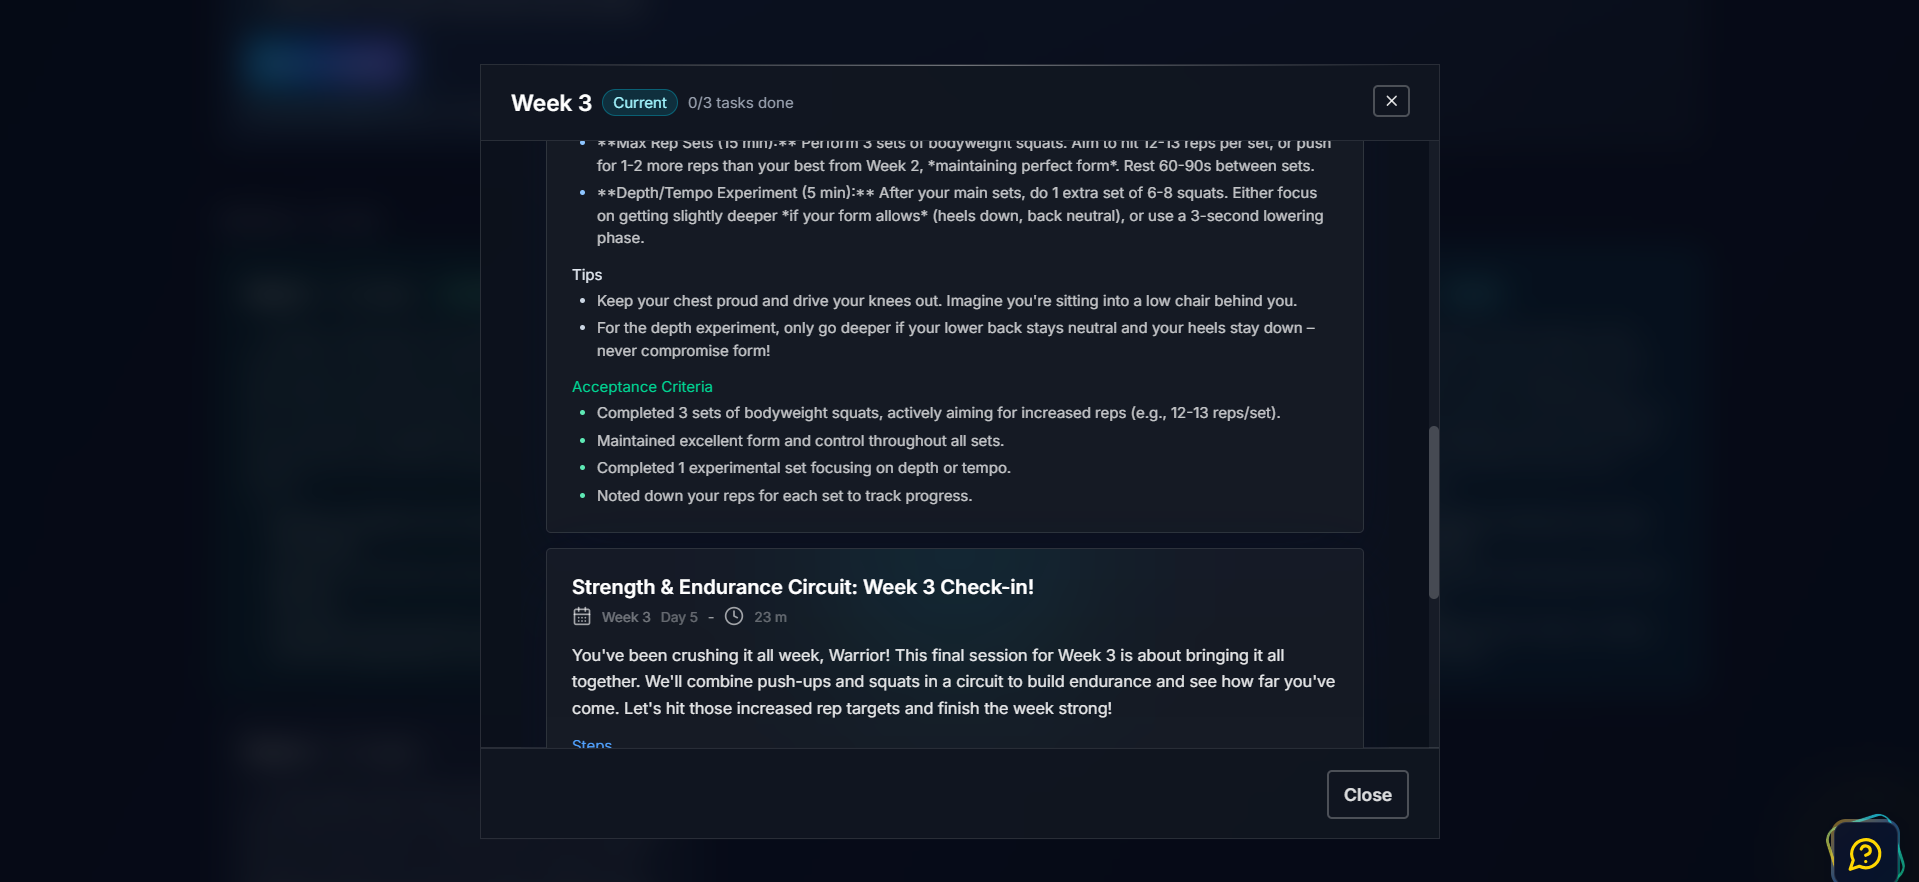1919x882 pixels.
Task: Click the Week 3 dialog title
Action: tap(551, 103)
